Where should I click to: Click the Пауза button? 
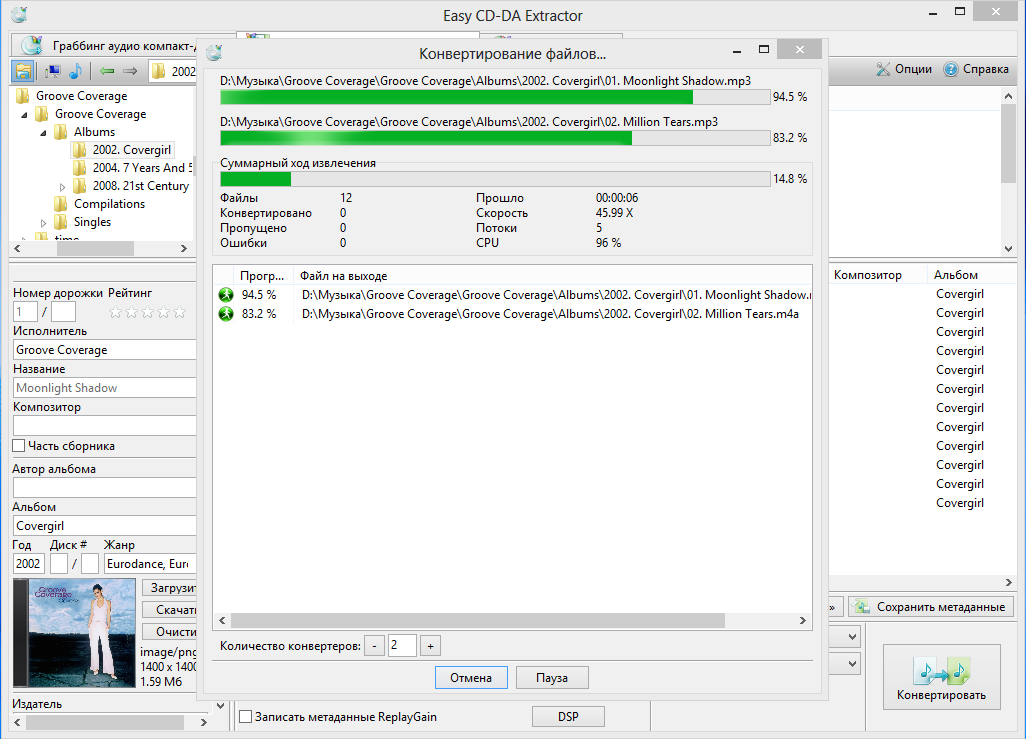(x=552, y=677)
